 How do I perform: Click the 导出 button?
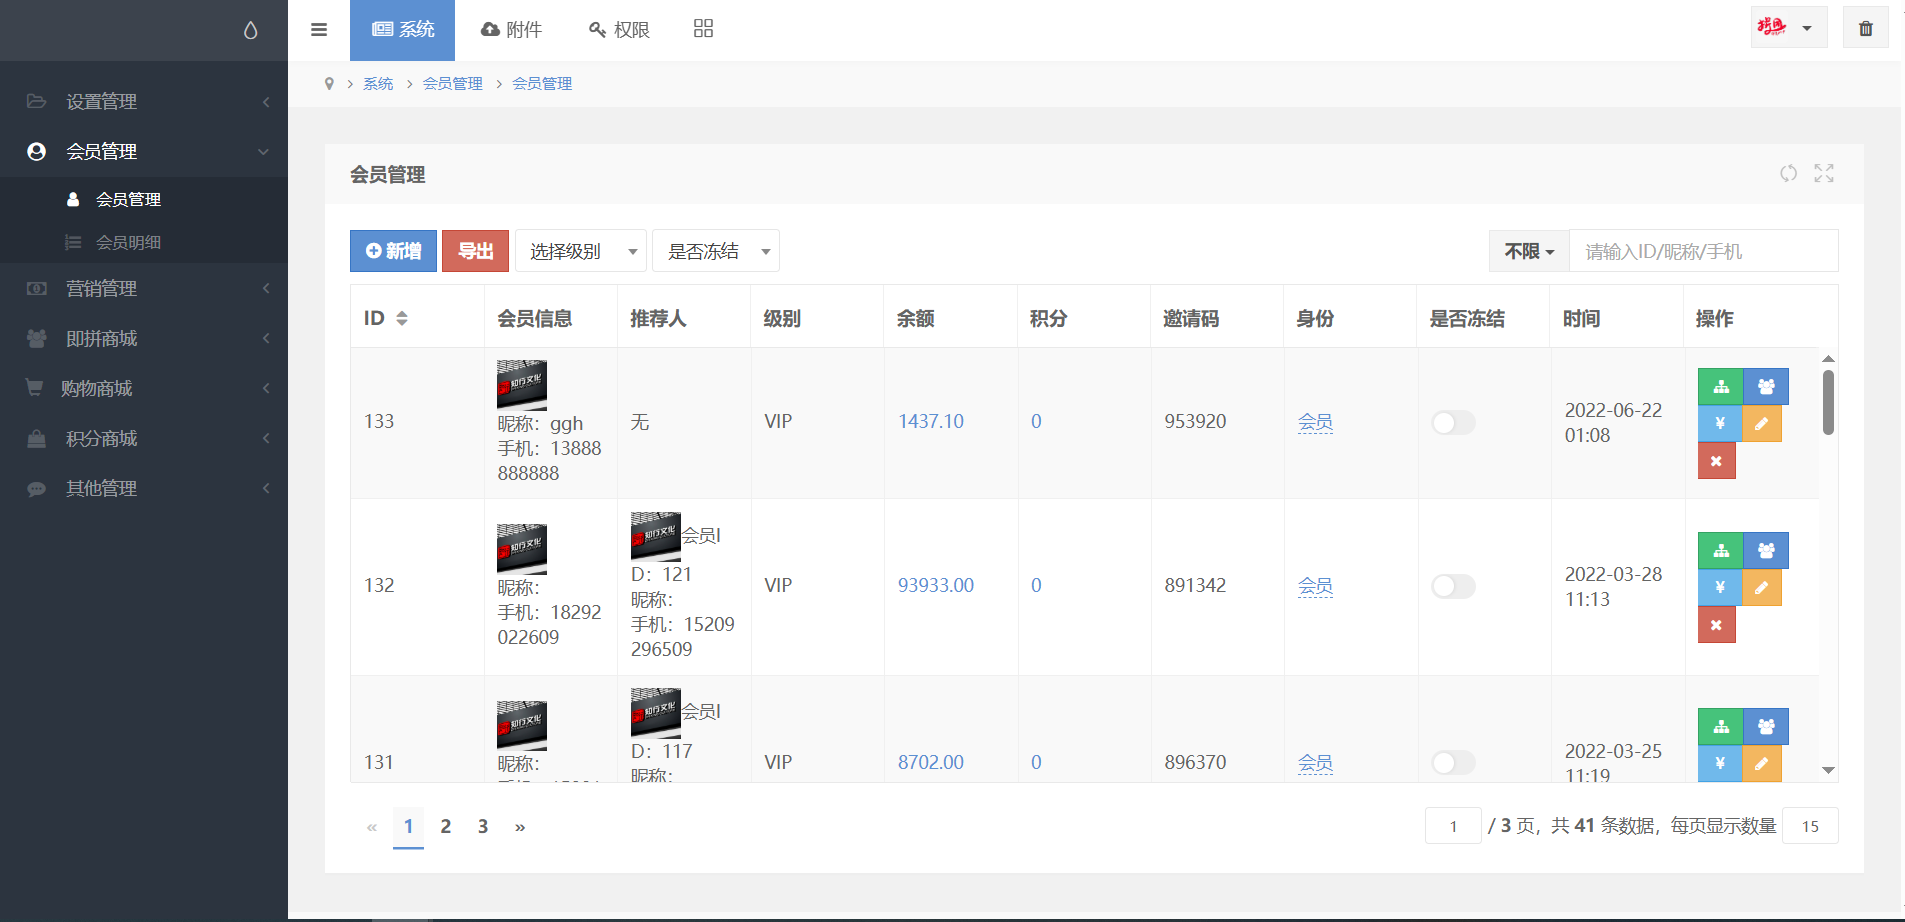[x=475, y=252]
